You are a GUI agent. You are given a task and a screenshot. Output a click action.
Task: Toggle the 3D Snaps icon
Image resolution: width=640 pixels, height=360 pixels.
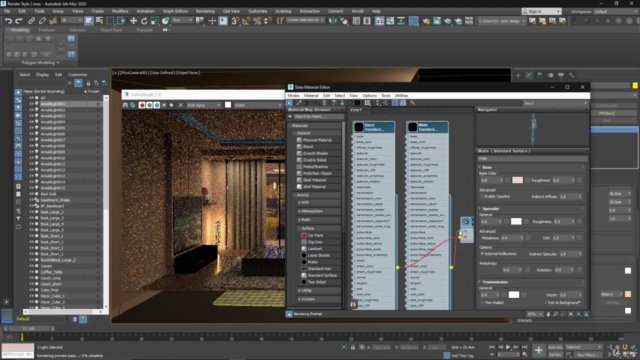point(235,21)
